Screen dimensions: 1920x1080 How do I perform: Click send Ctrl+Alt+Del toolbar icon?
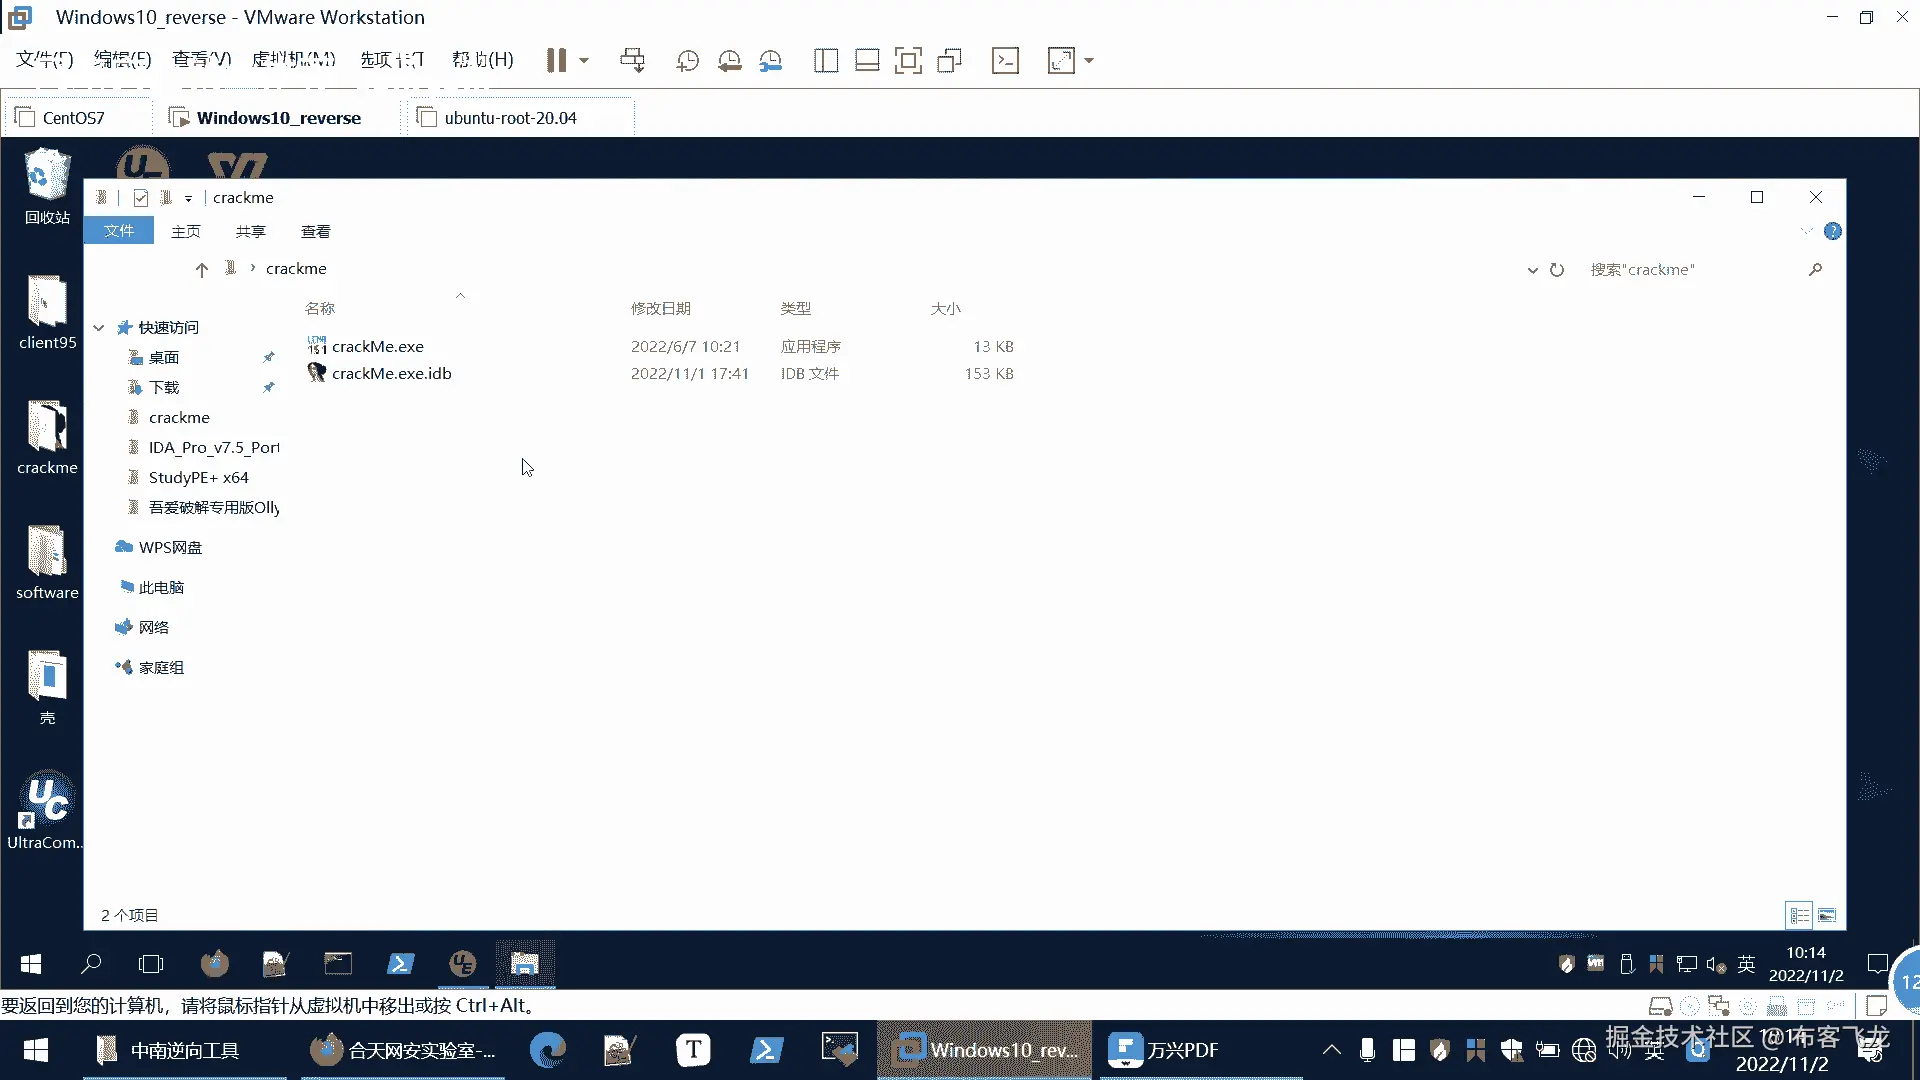tap(632, 60)
